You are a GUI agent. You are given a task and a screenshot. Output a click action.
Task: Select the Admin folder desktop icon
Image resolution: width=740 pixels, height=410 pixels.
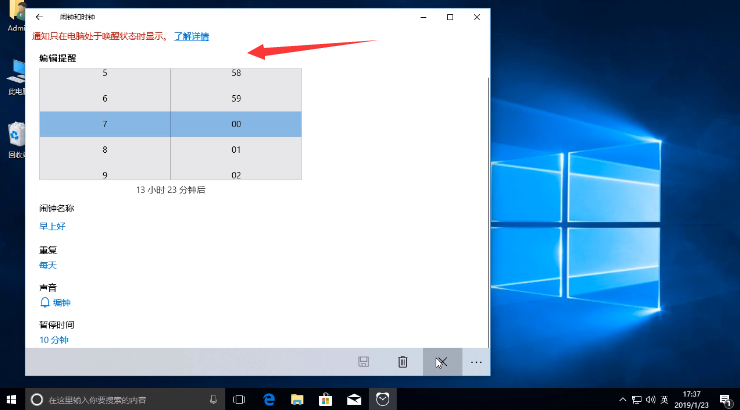[16, 17]
